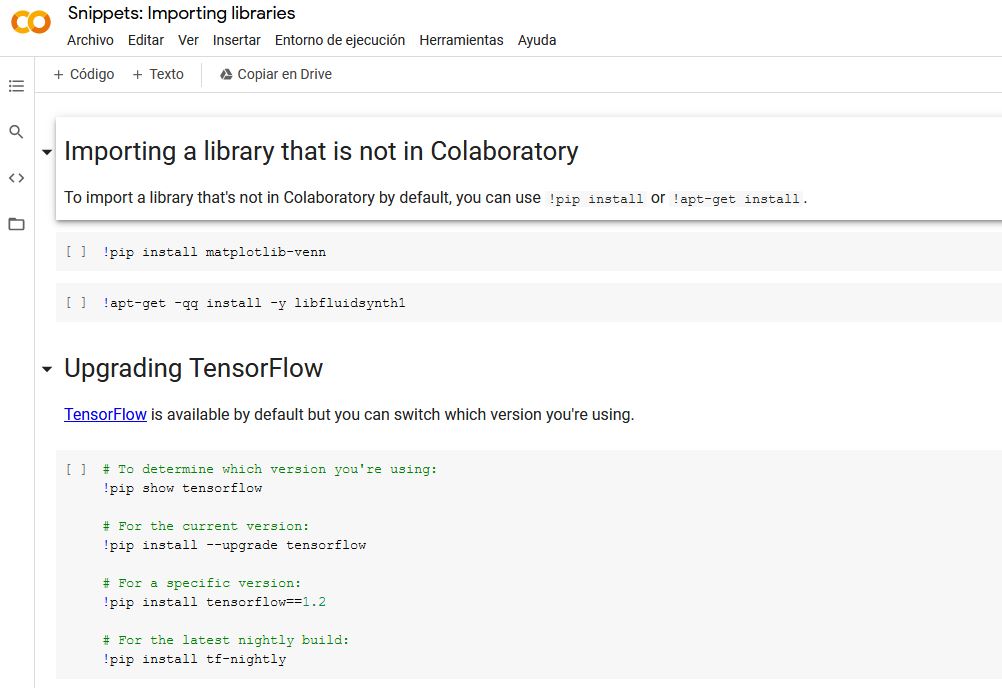
Task: Add a new text cell with Texto
Action: coord(158,74)
